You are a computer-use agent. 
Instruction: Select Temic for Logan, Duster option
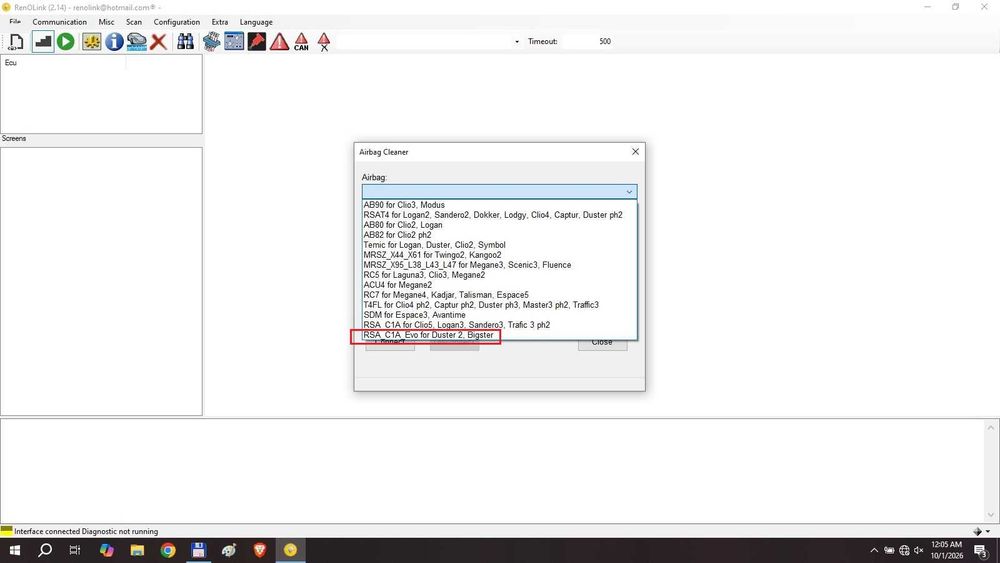point(499,245)
